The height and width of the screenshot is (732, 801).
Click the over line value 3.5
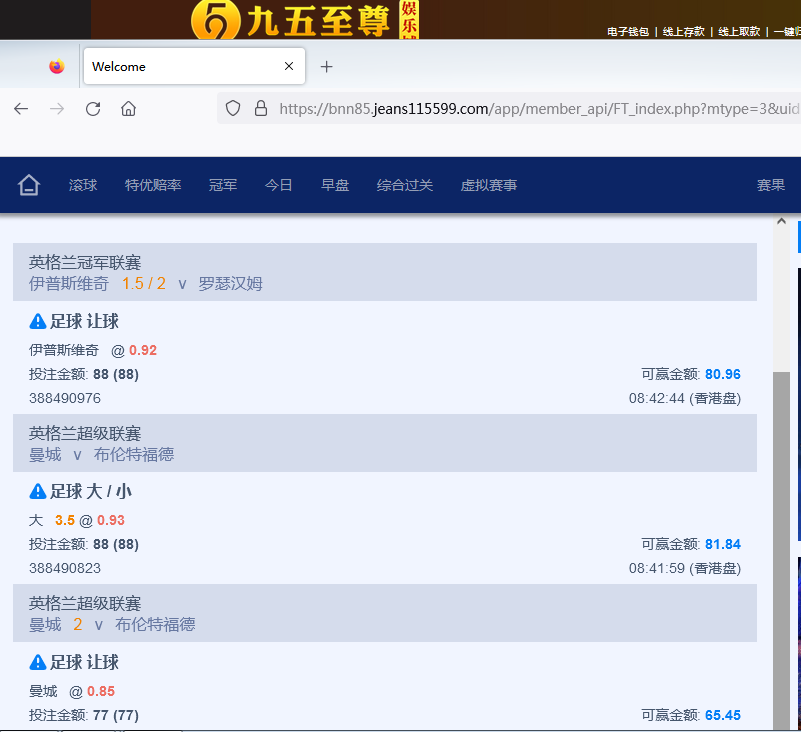coord(65,521)
